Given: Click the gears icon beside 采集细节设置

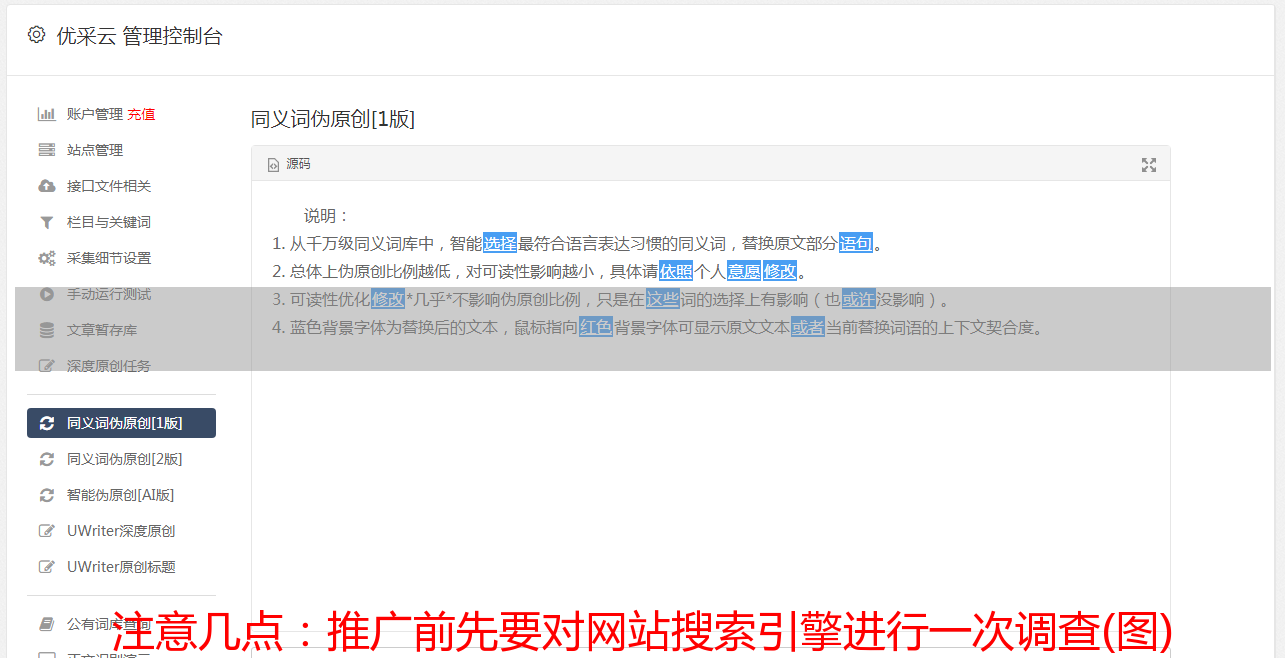Looking at the screenshot, I should [x=46, y=258].
